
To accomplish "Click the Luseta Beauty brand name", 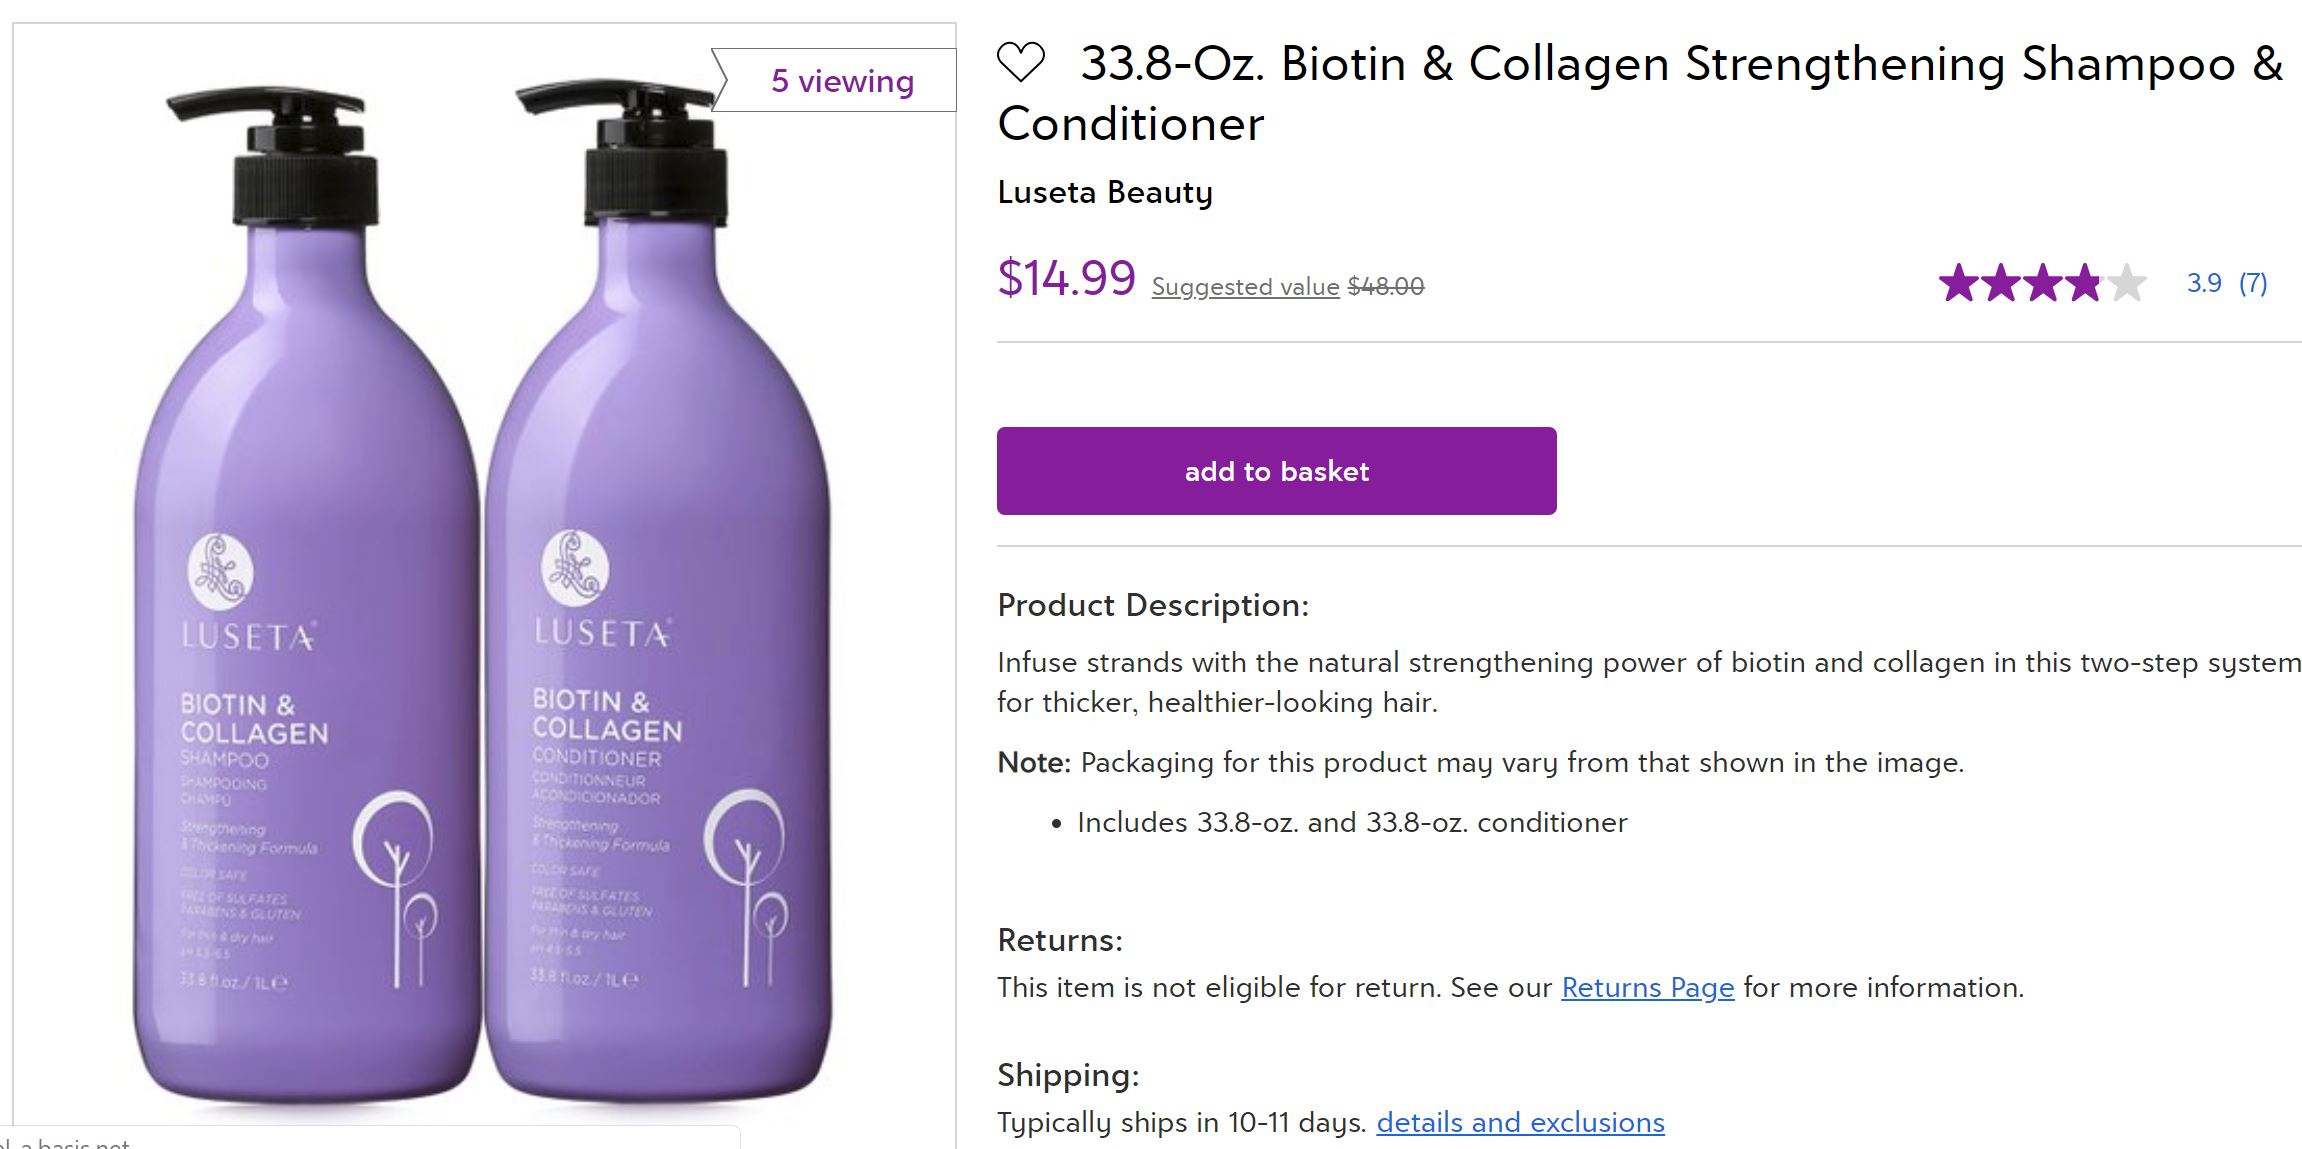I will tap(1105, 192).
